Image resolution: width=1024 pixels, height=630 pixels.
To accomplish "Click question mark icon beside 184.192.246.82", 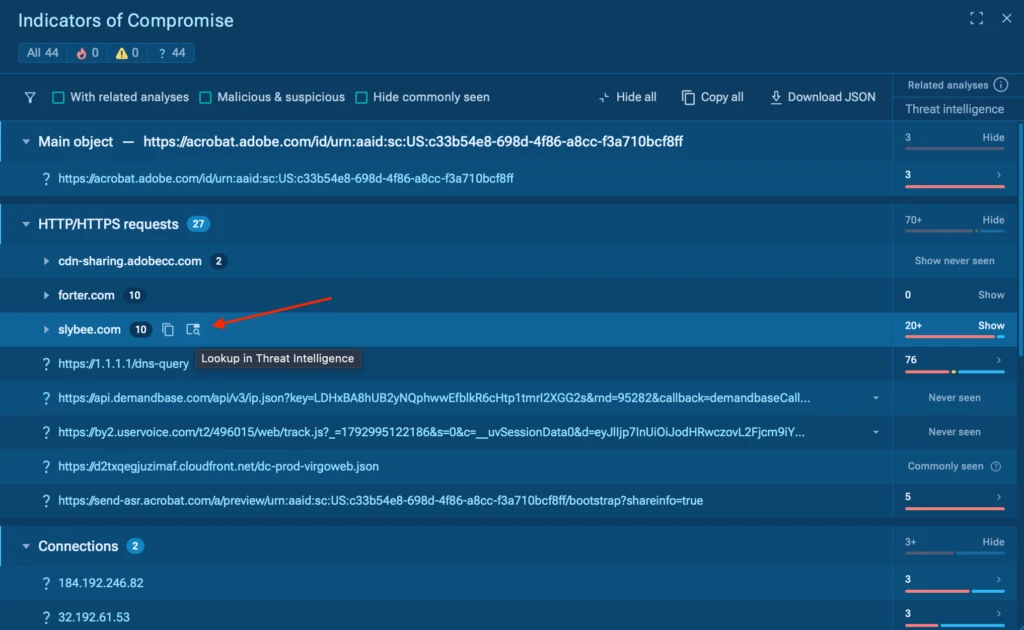I will click(x=46, y=583).
